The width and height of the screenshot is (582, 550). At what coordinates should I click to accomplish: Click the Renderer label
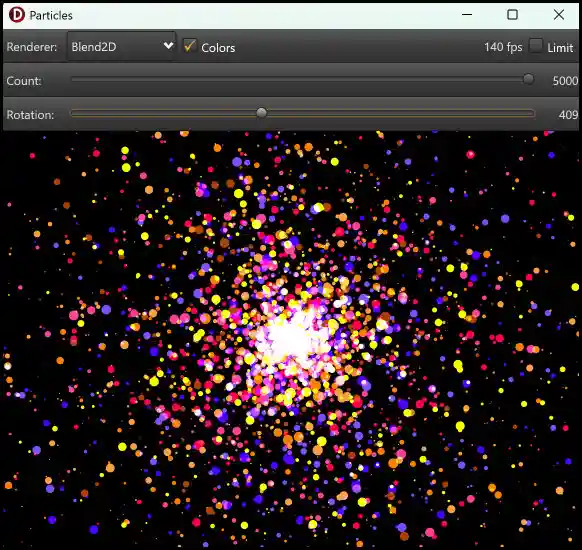coord(32,47)
